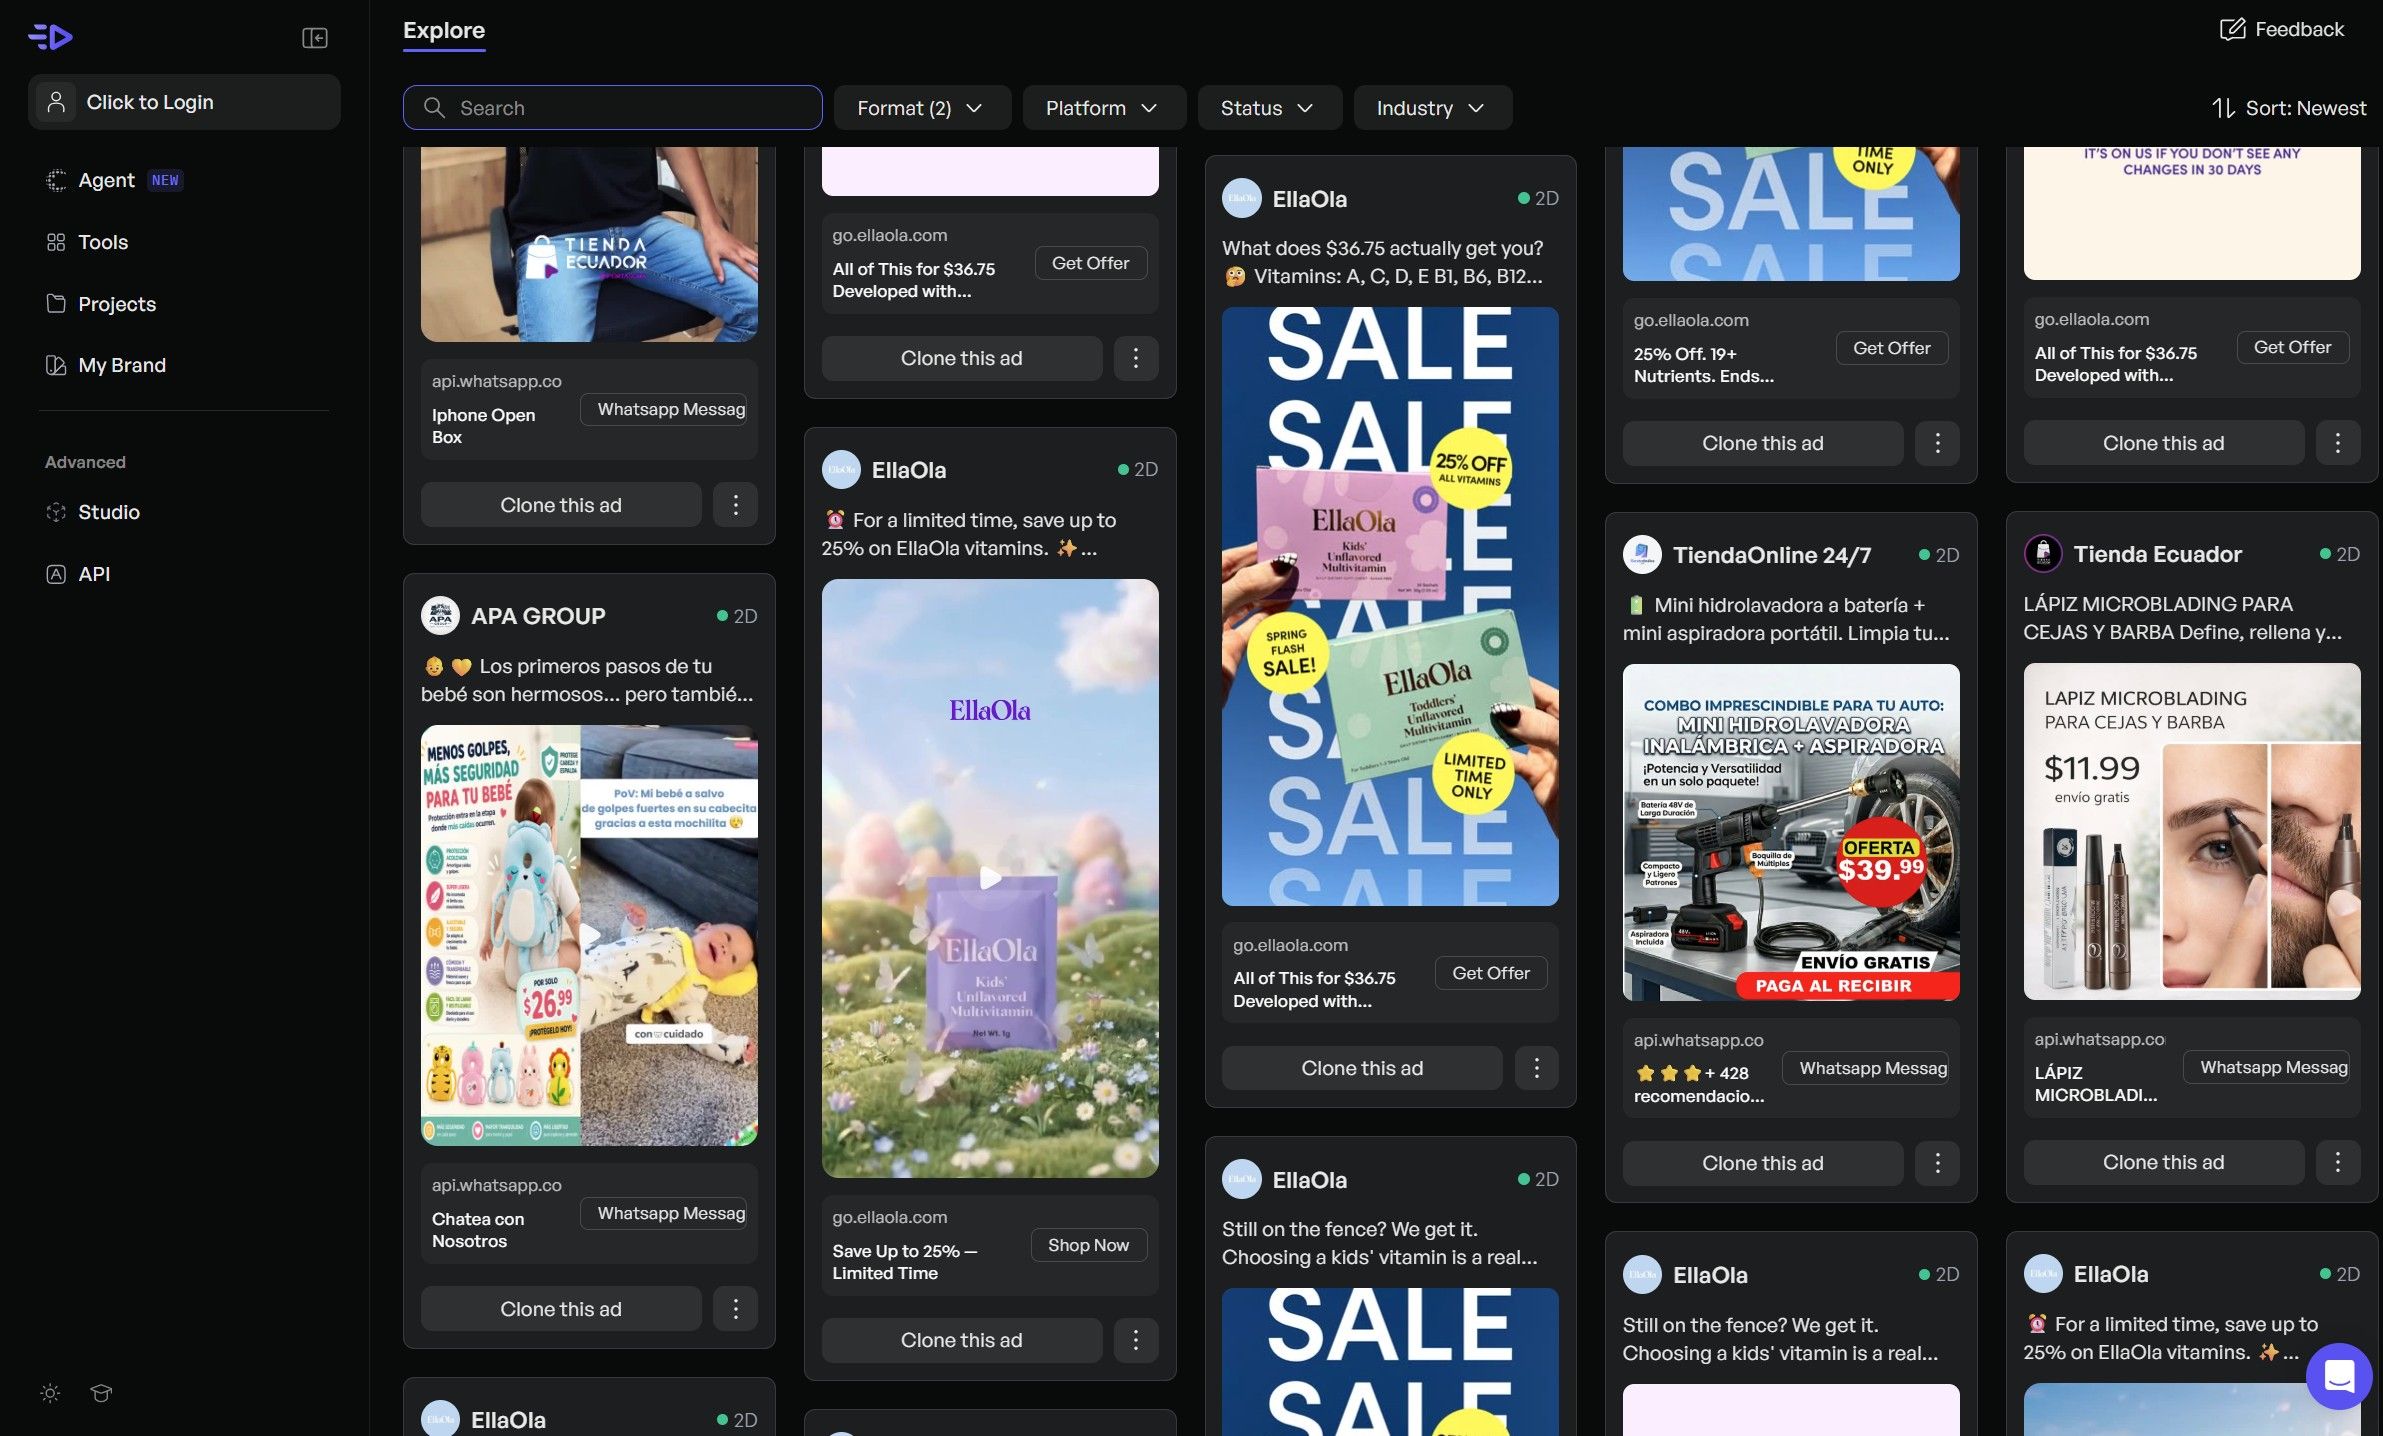Viewport: 2383px width, 1436px height.
Task: Open the Lapiz Microblading ad image
Action: (2192, 831)
